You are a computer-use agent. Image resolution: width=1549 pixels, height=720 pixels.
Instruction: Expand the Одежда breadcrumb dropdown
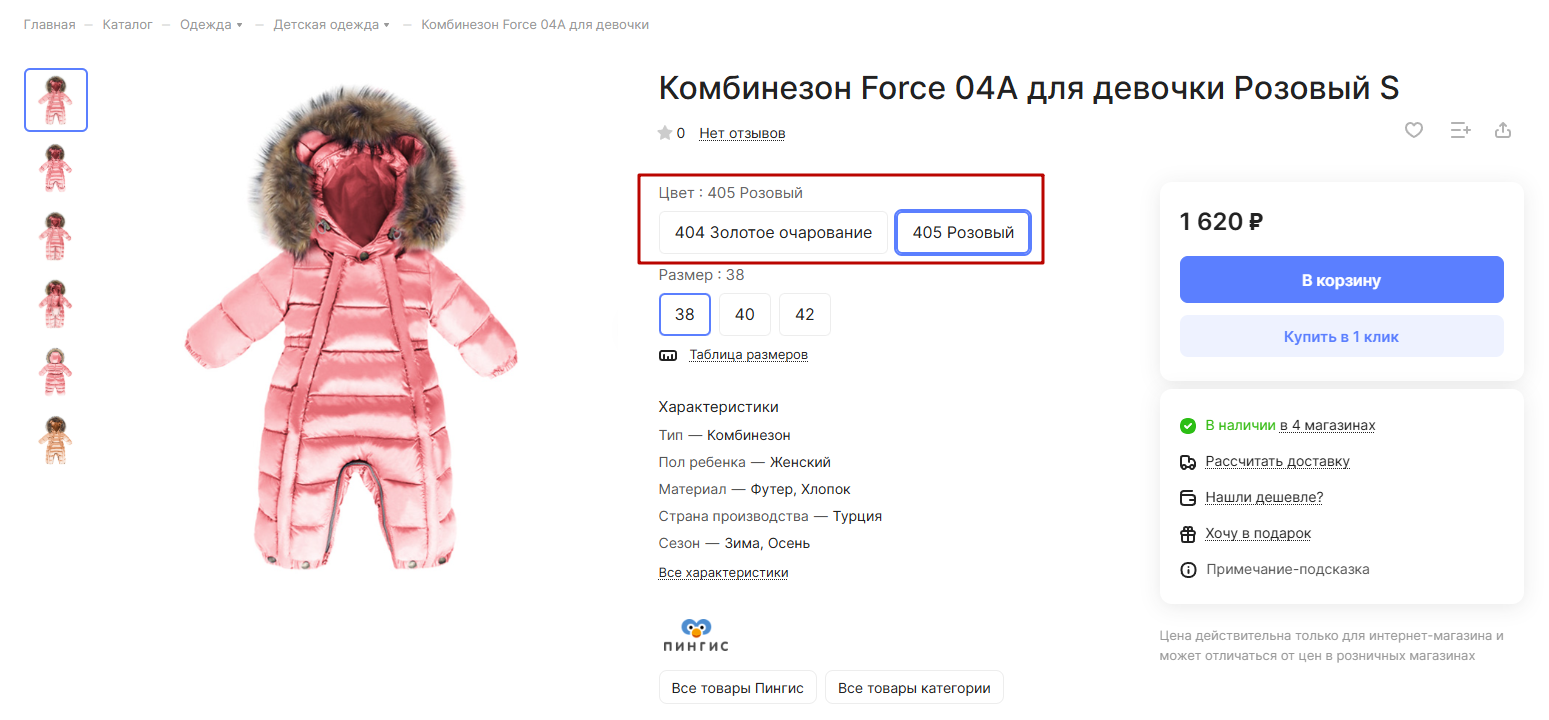[240, 25]
